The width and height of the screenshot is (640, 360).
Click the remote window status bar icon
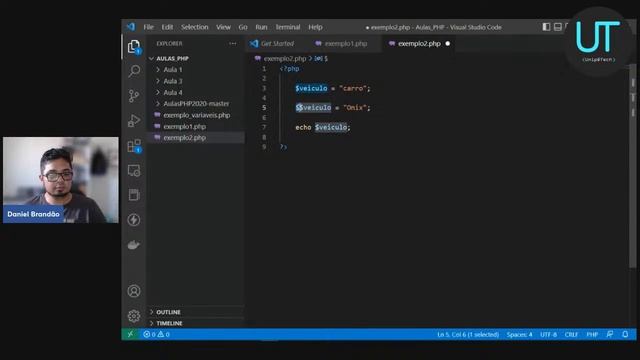130,334
